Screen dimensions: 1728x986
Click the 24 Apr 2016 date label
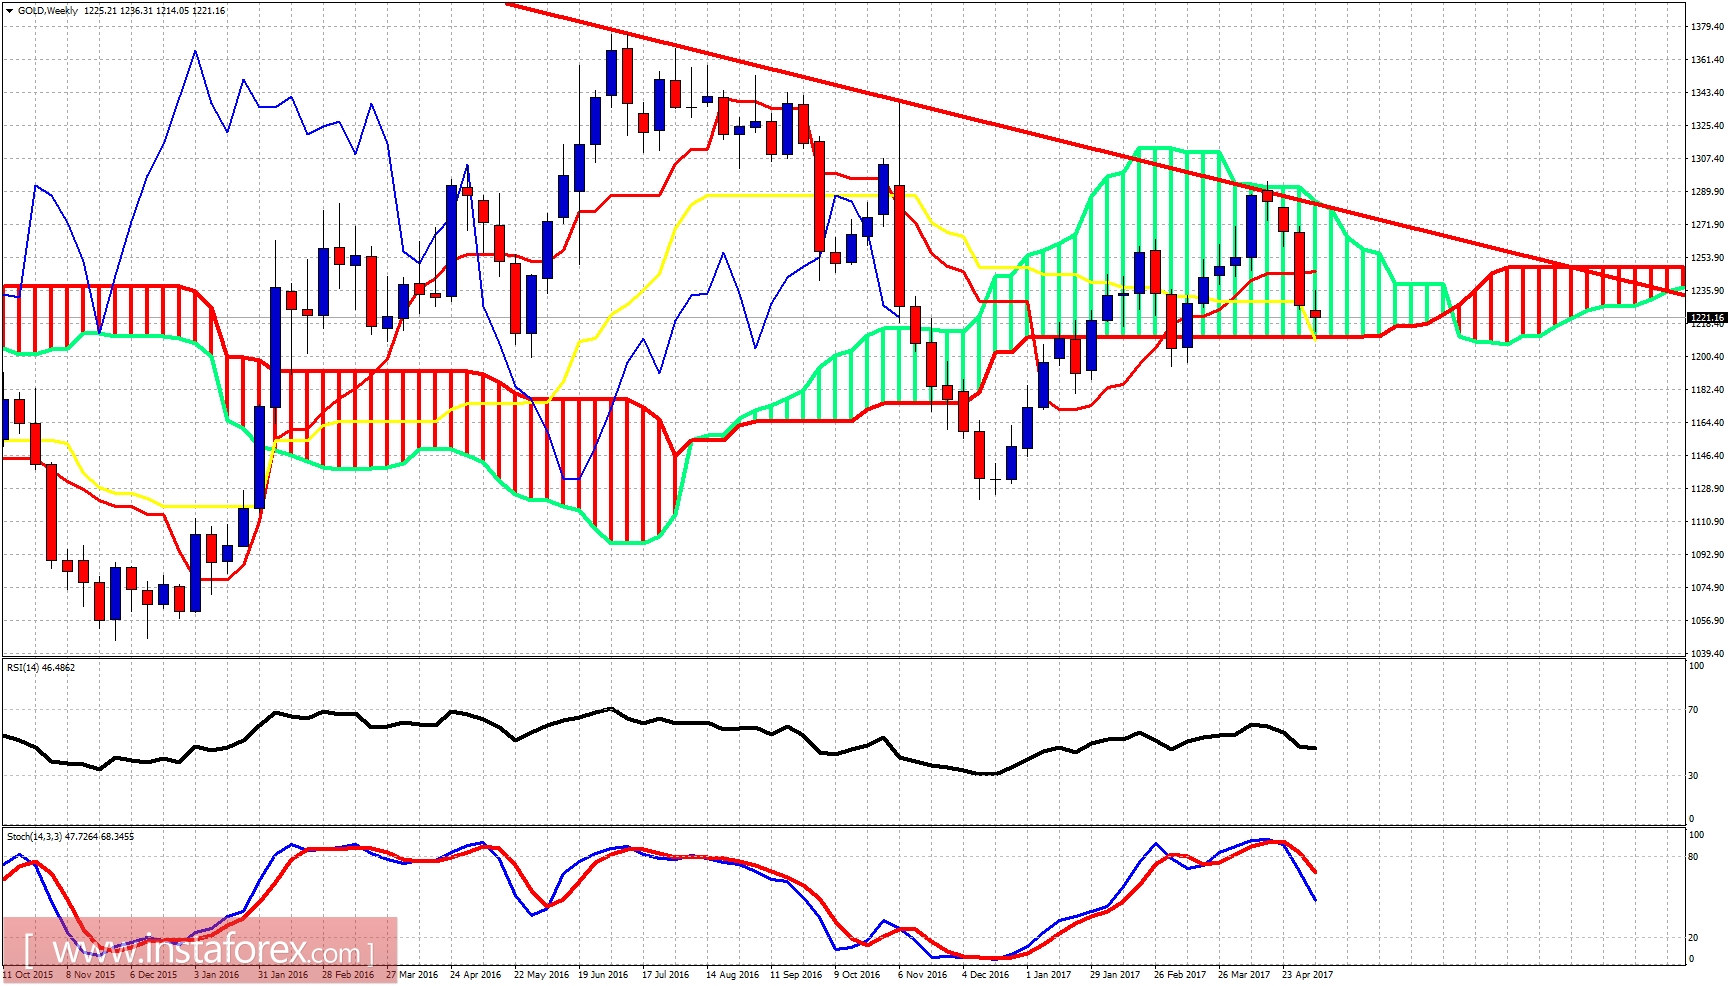click(476, 975)
